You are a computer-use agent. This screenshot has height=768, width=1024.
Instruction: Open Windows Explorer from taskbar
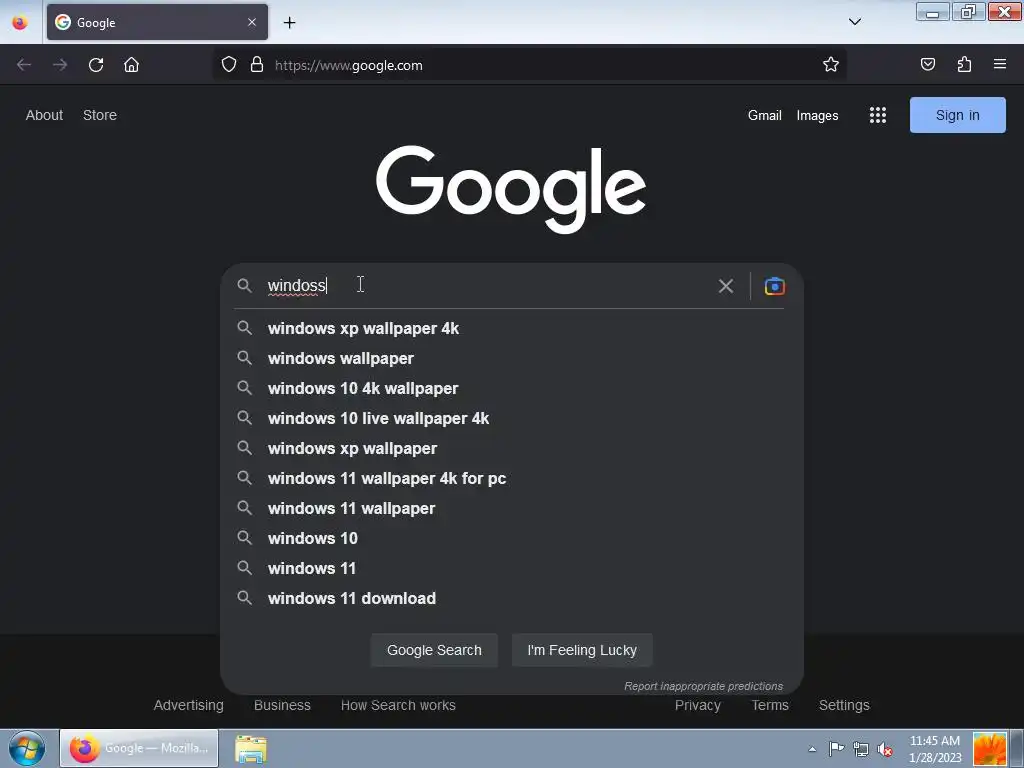pyautogui.click(x=251, y=749)
